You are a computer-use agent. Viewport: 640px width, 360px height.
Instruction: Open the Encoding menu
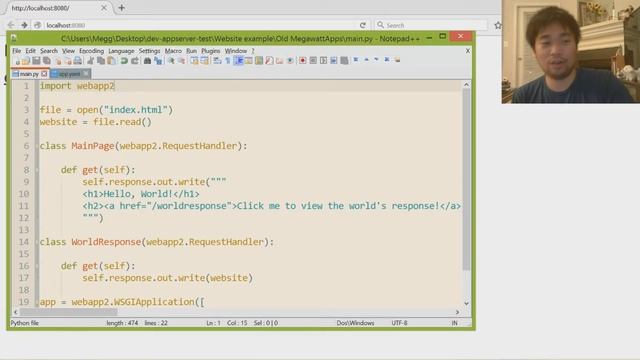pos(91,51)
